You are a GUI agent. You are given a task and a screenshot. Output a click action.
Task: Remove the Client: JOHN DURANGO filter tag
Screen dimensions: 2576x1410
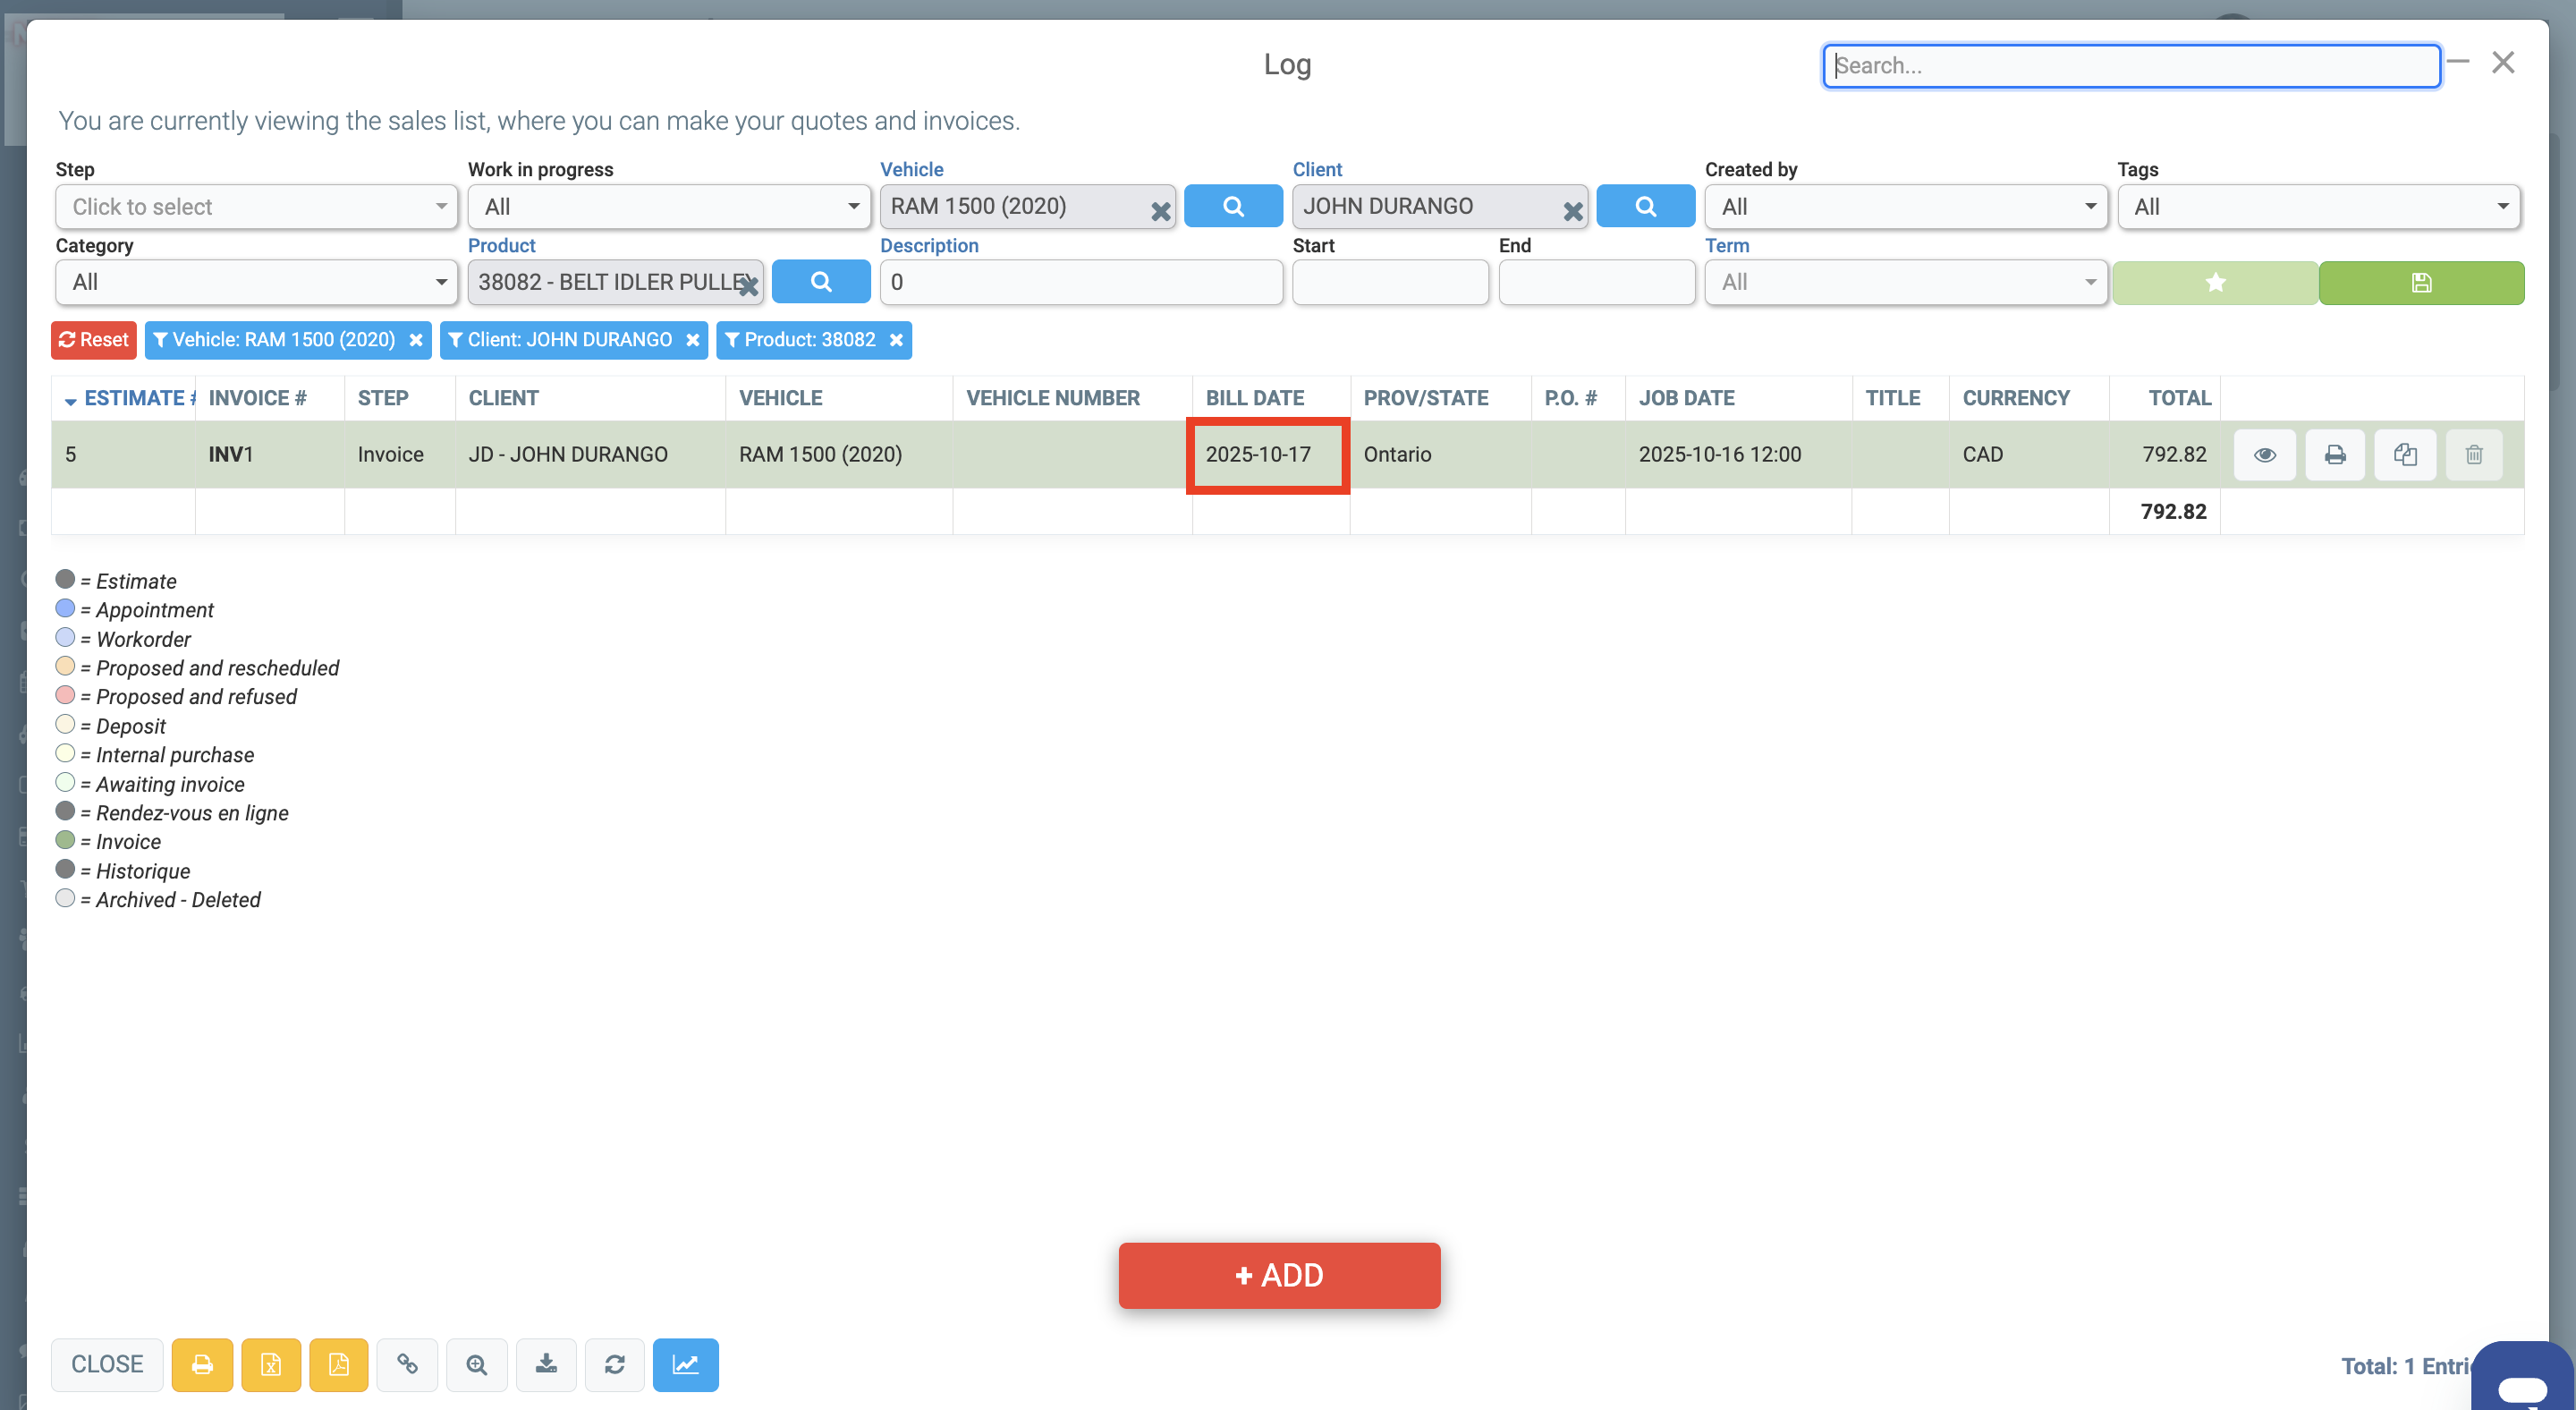point(692,340)
